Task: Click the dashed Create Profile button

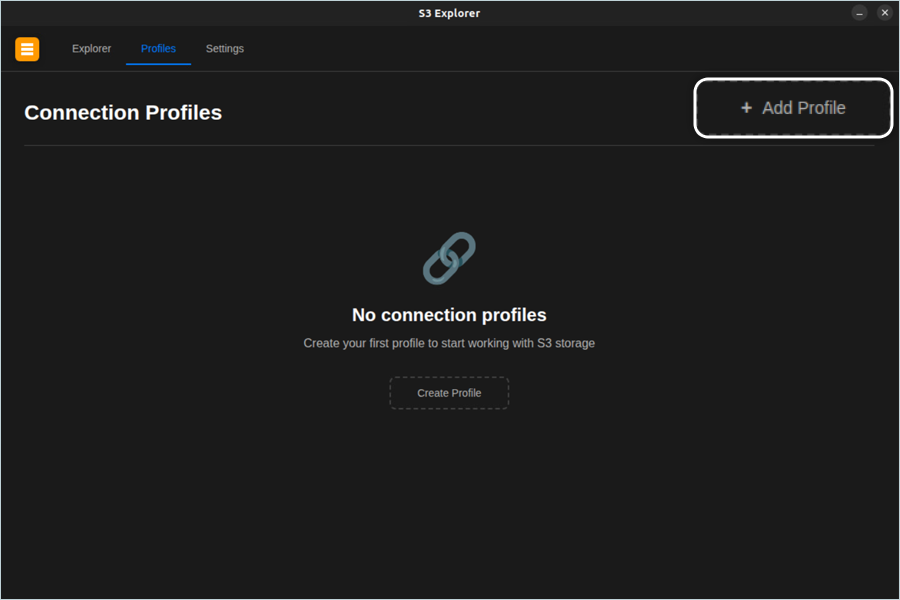Action: (449, 393)
